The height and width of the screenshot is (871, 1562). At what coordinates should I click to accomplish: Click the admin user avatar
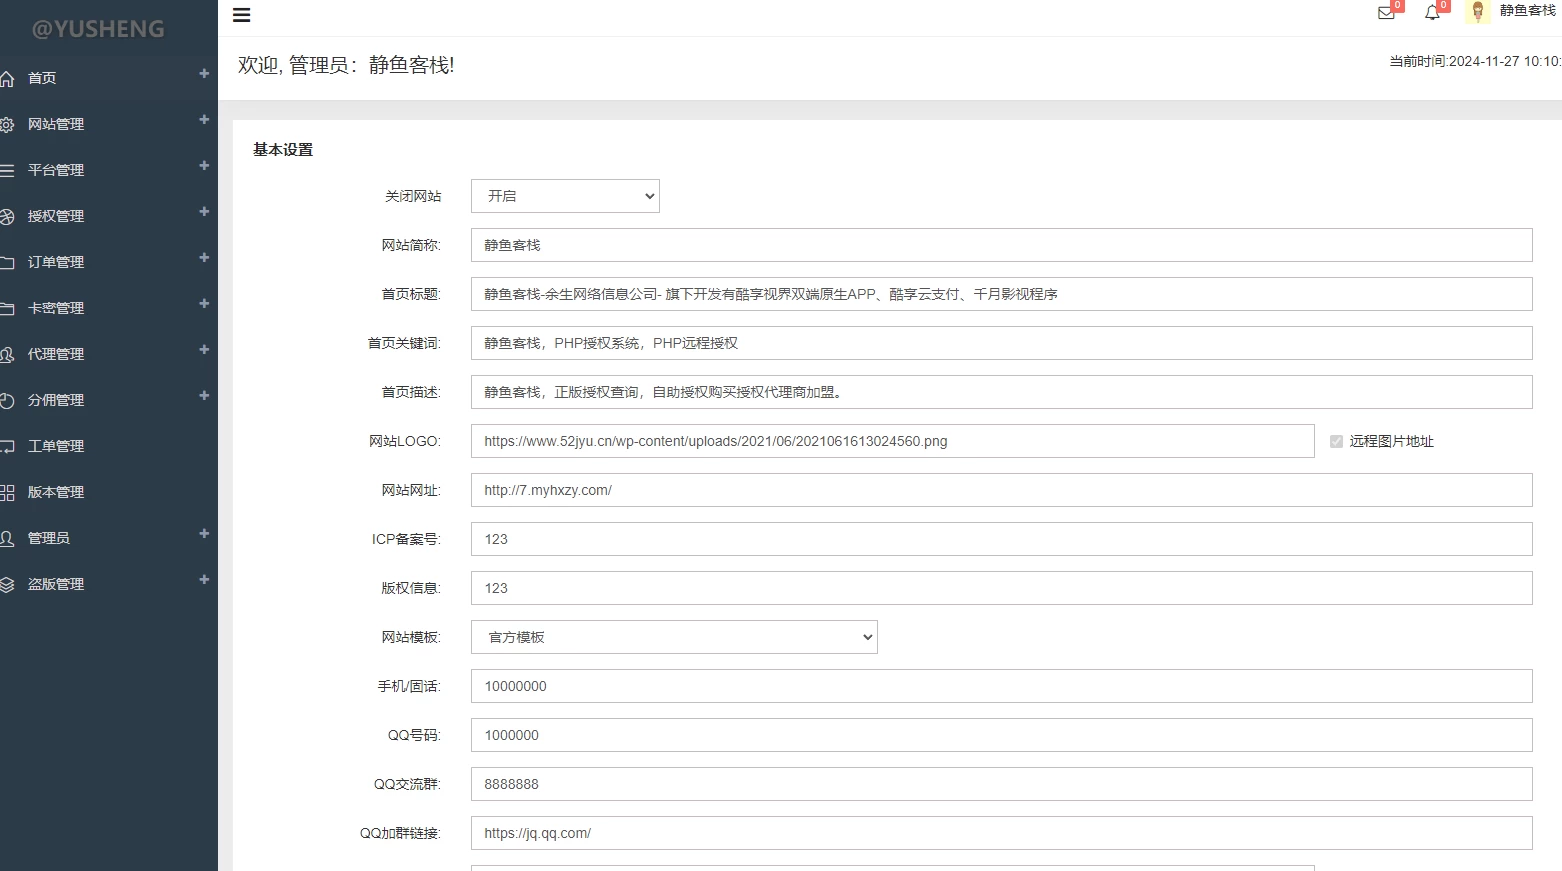click(1477, 12)
